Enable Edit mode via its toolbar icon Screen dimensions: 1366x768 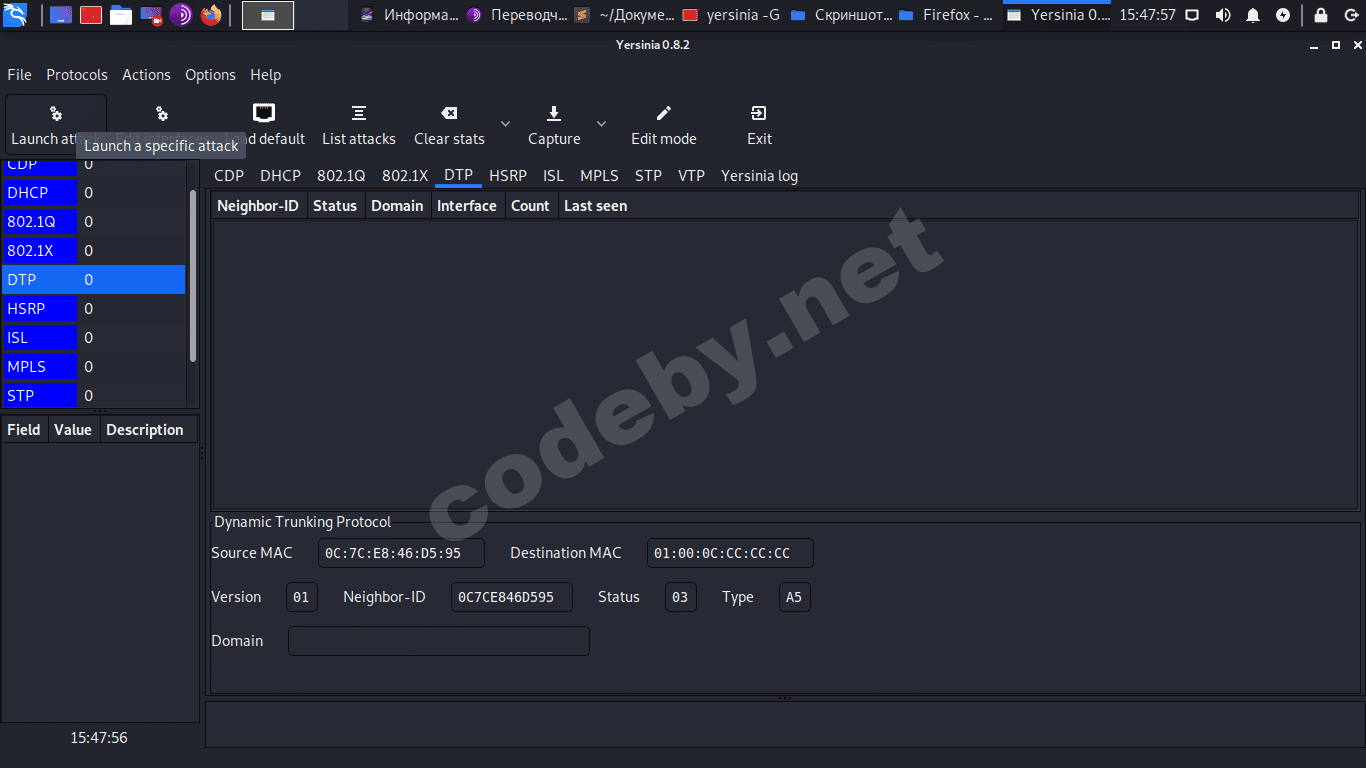pos(663,123)
